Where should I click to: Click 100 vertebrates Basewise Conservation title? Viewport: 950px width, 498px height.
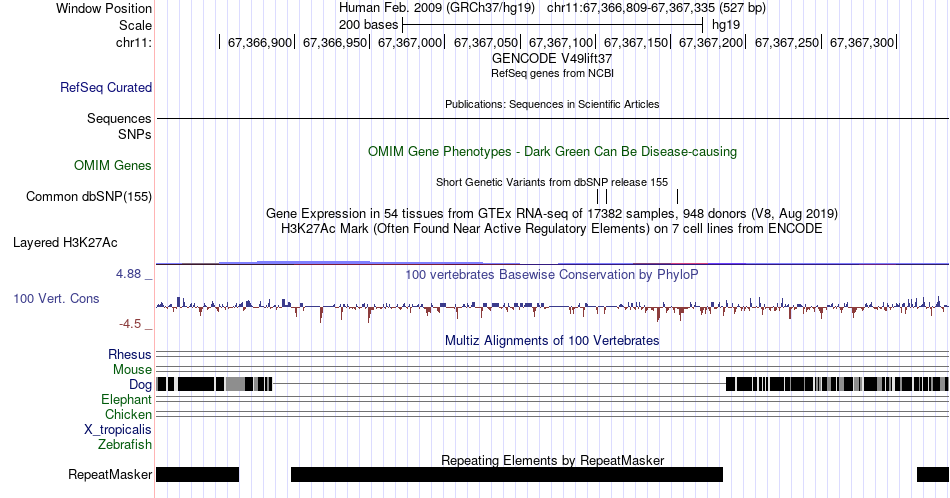click(552, 274)
